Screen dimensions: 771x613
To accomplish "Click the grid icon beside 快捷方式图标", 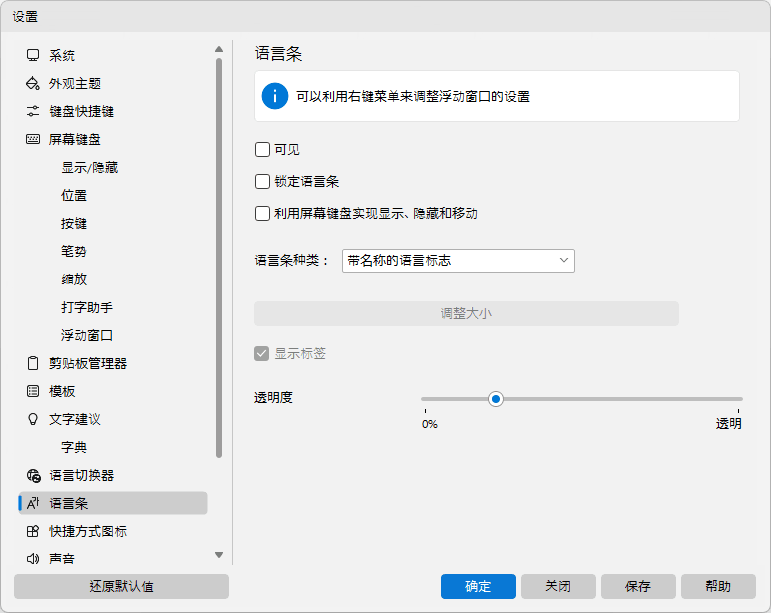I will 33,531.
